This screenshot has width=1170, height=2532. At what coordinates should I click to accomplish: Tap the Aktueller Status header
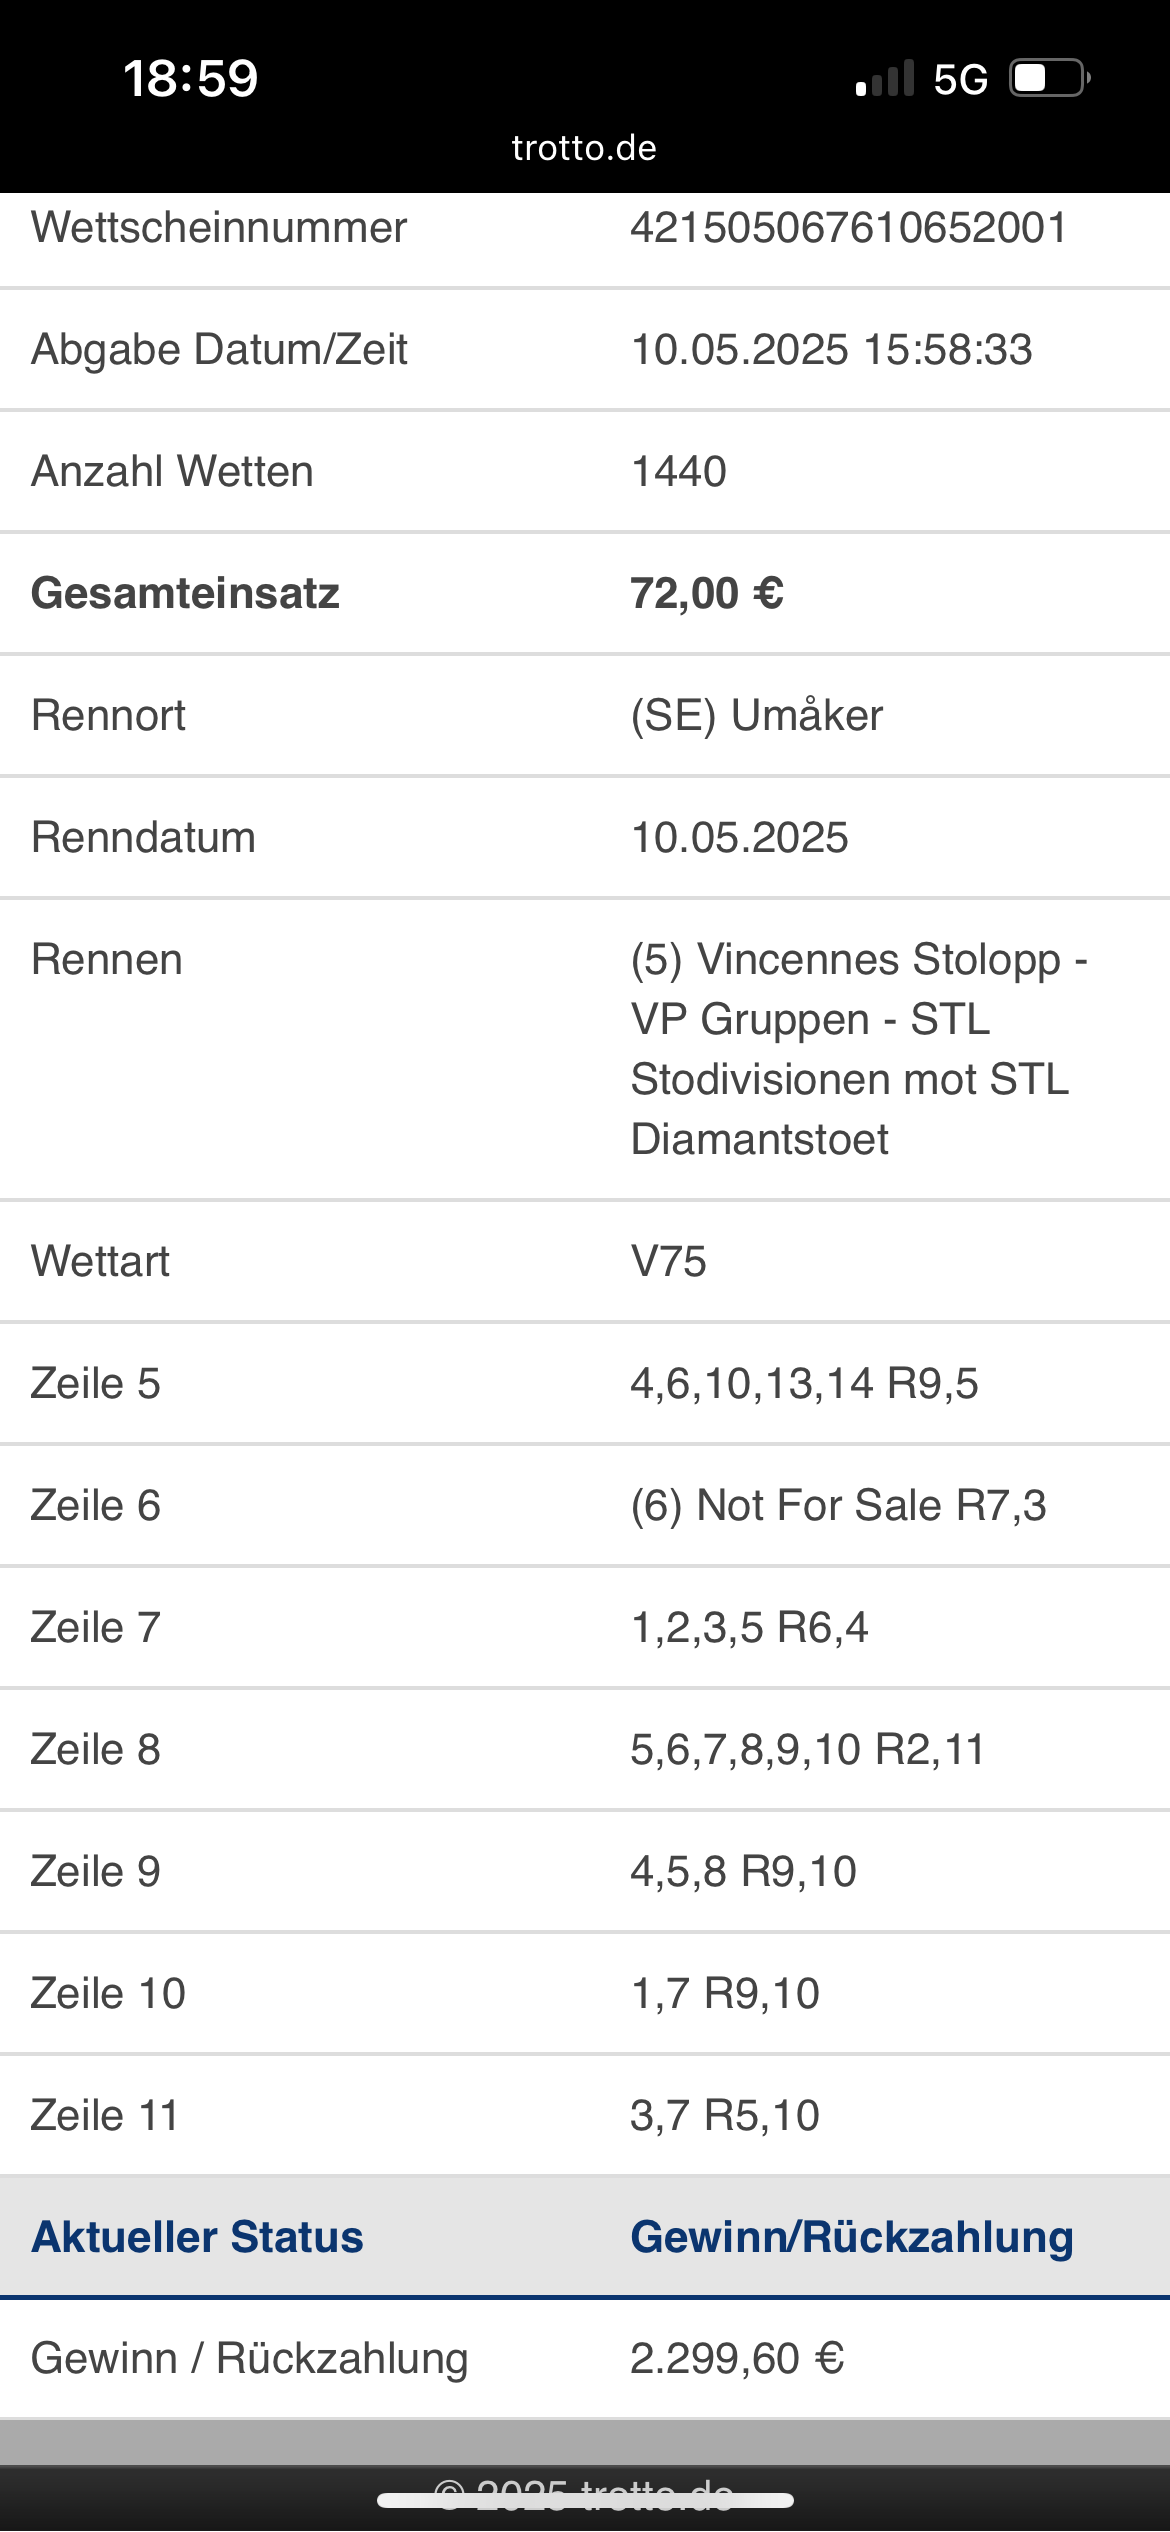coord(197,2237)
